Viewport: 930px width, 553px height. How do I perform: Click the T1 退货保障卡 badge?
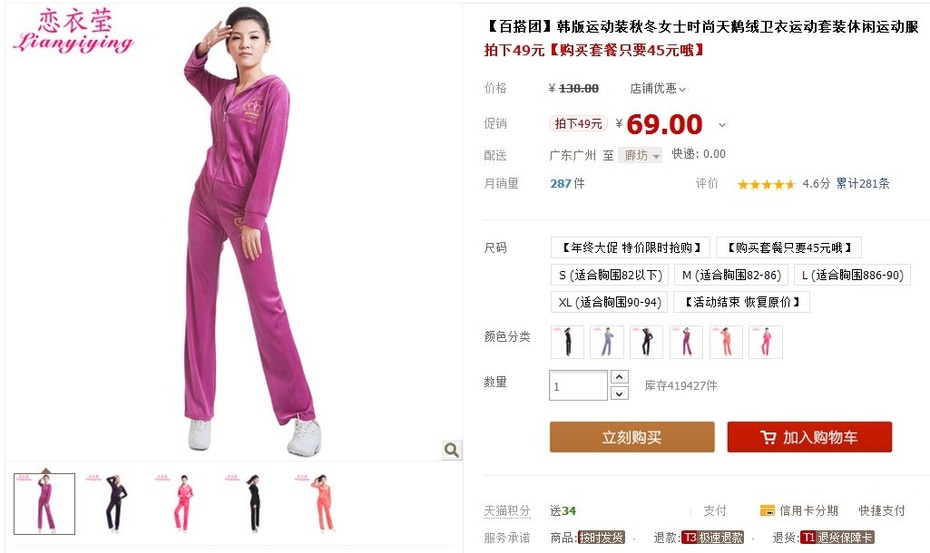coord(837,538)
